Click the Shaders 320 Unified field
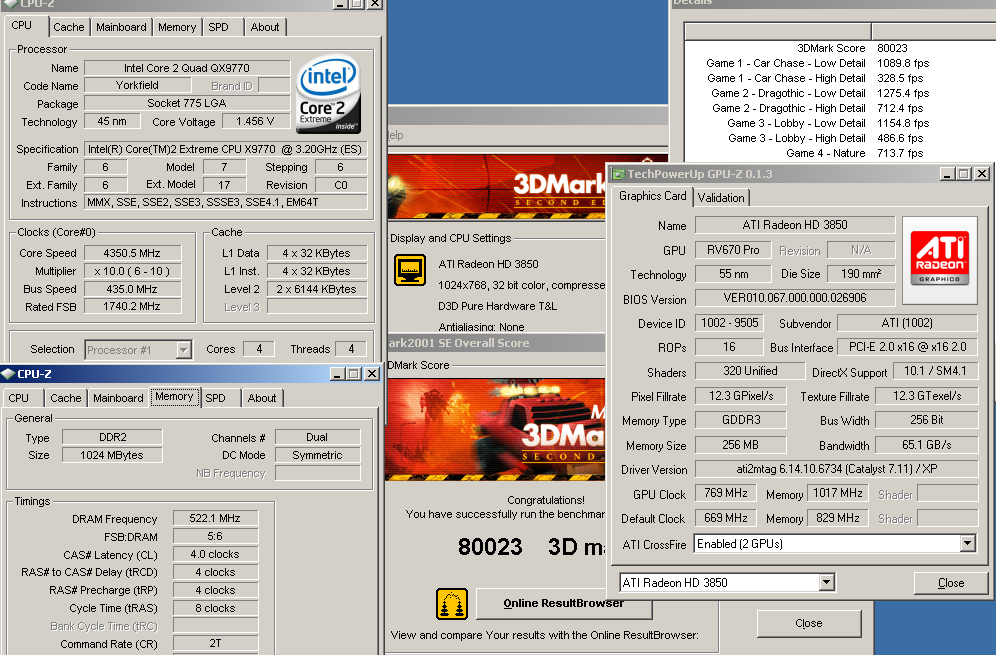 [x=750, y=371]
